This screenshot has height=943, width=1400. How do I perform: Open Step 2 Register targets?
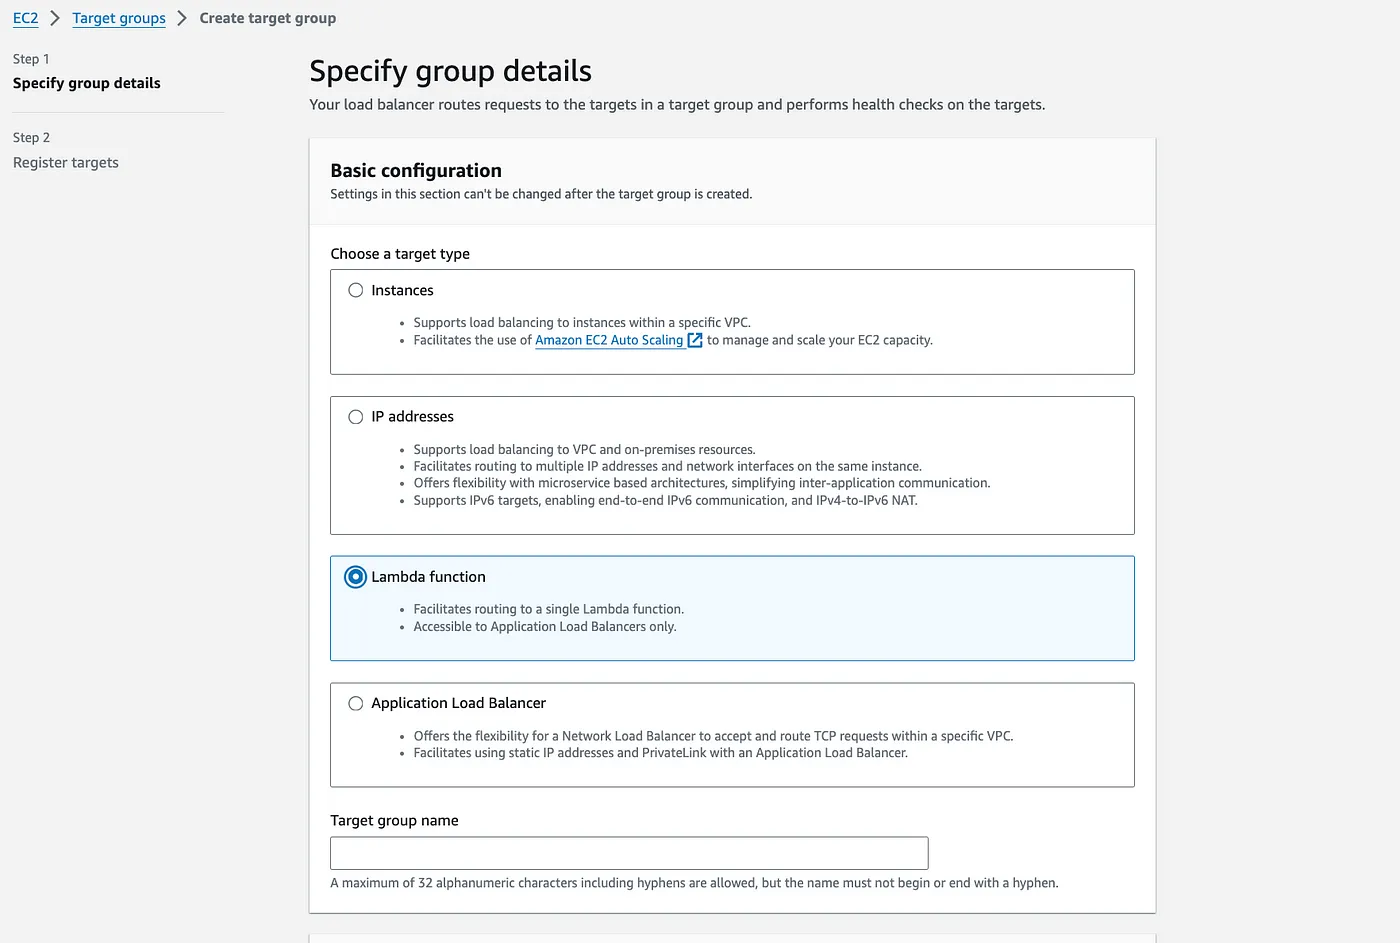coord(66,162)
